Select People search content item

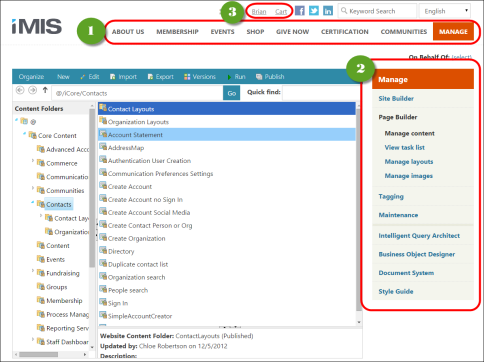point(227,290)
